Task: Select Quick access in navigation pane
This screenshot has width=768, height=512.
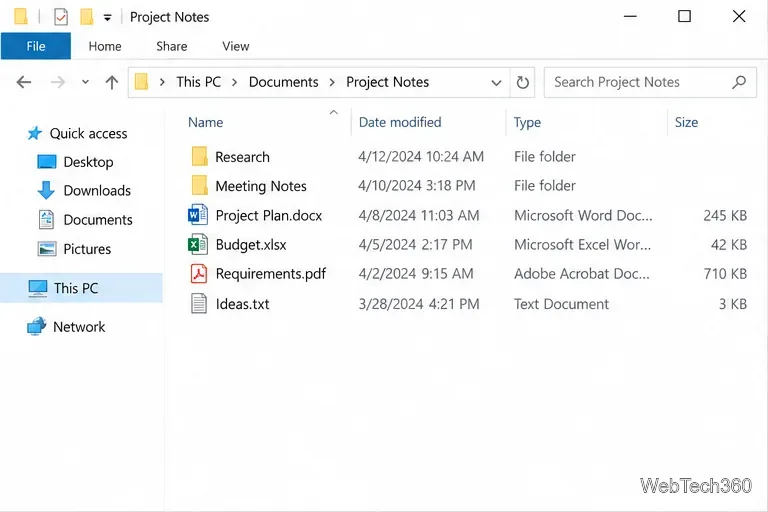Action: pos(88,133)
